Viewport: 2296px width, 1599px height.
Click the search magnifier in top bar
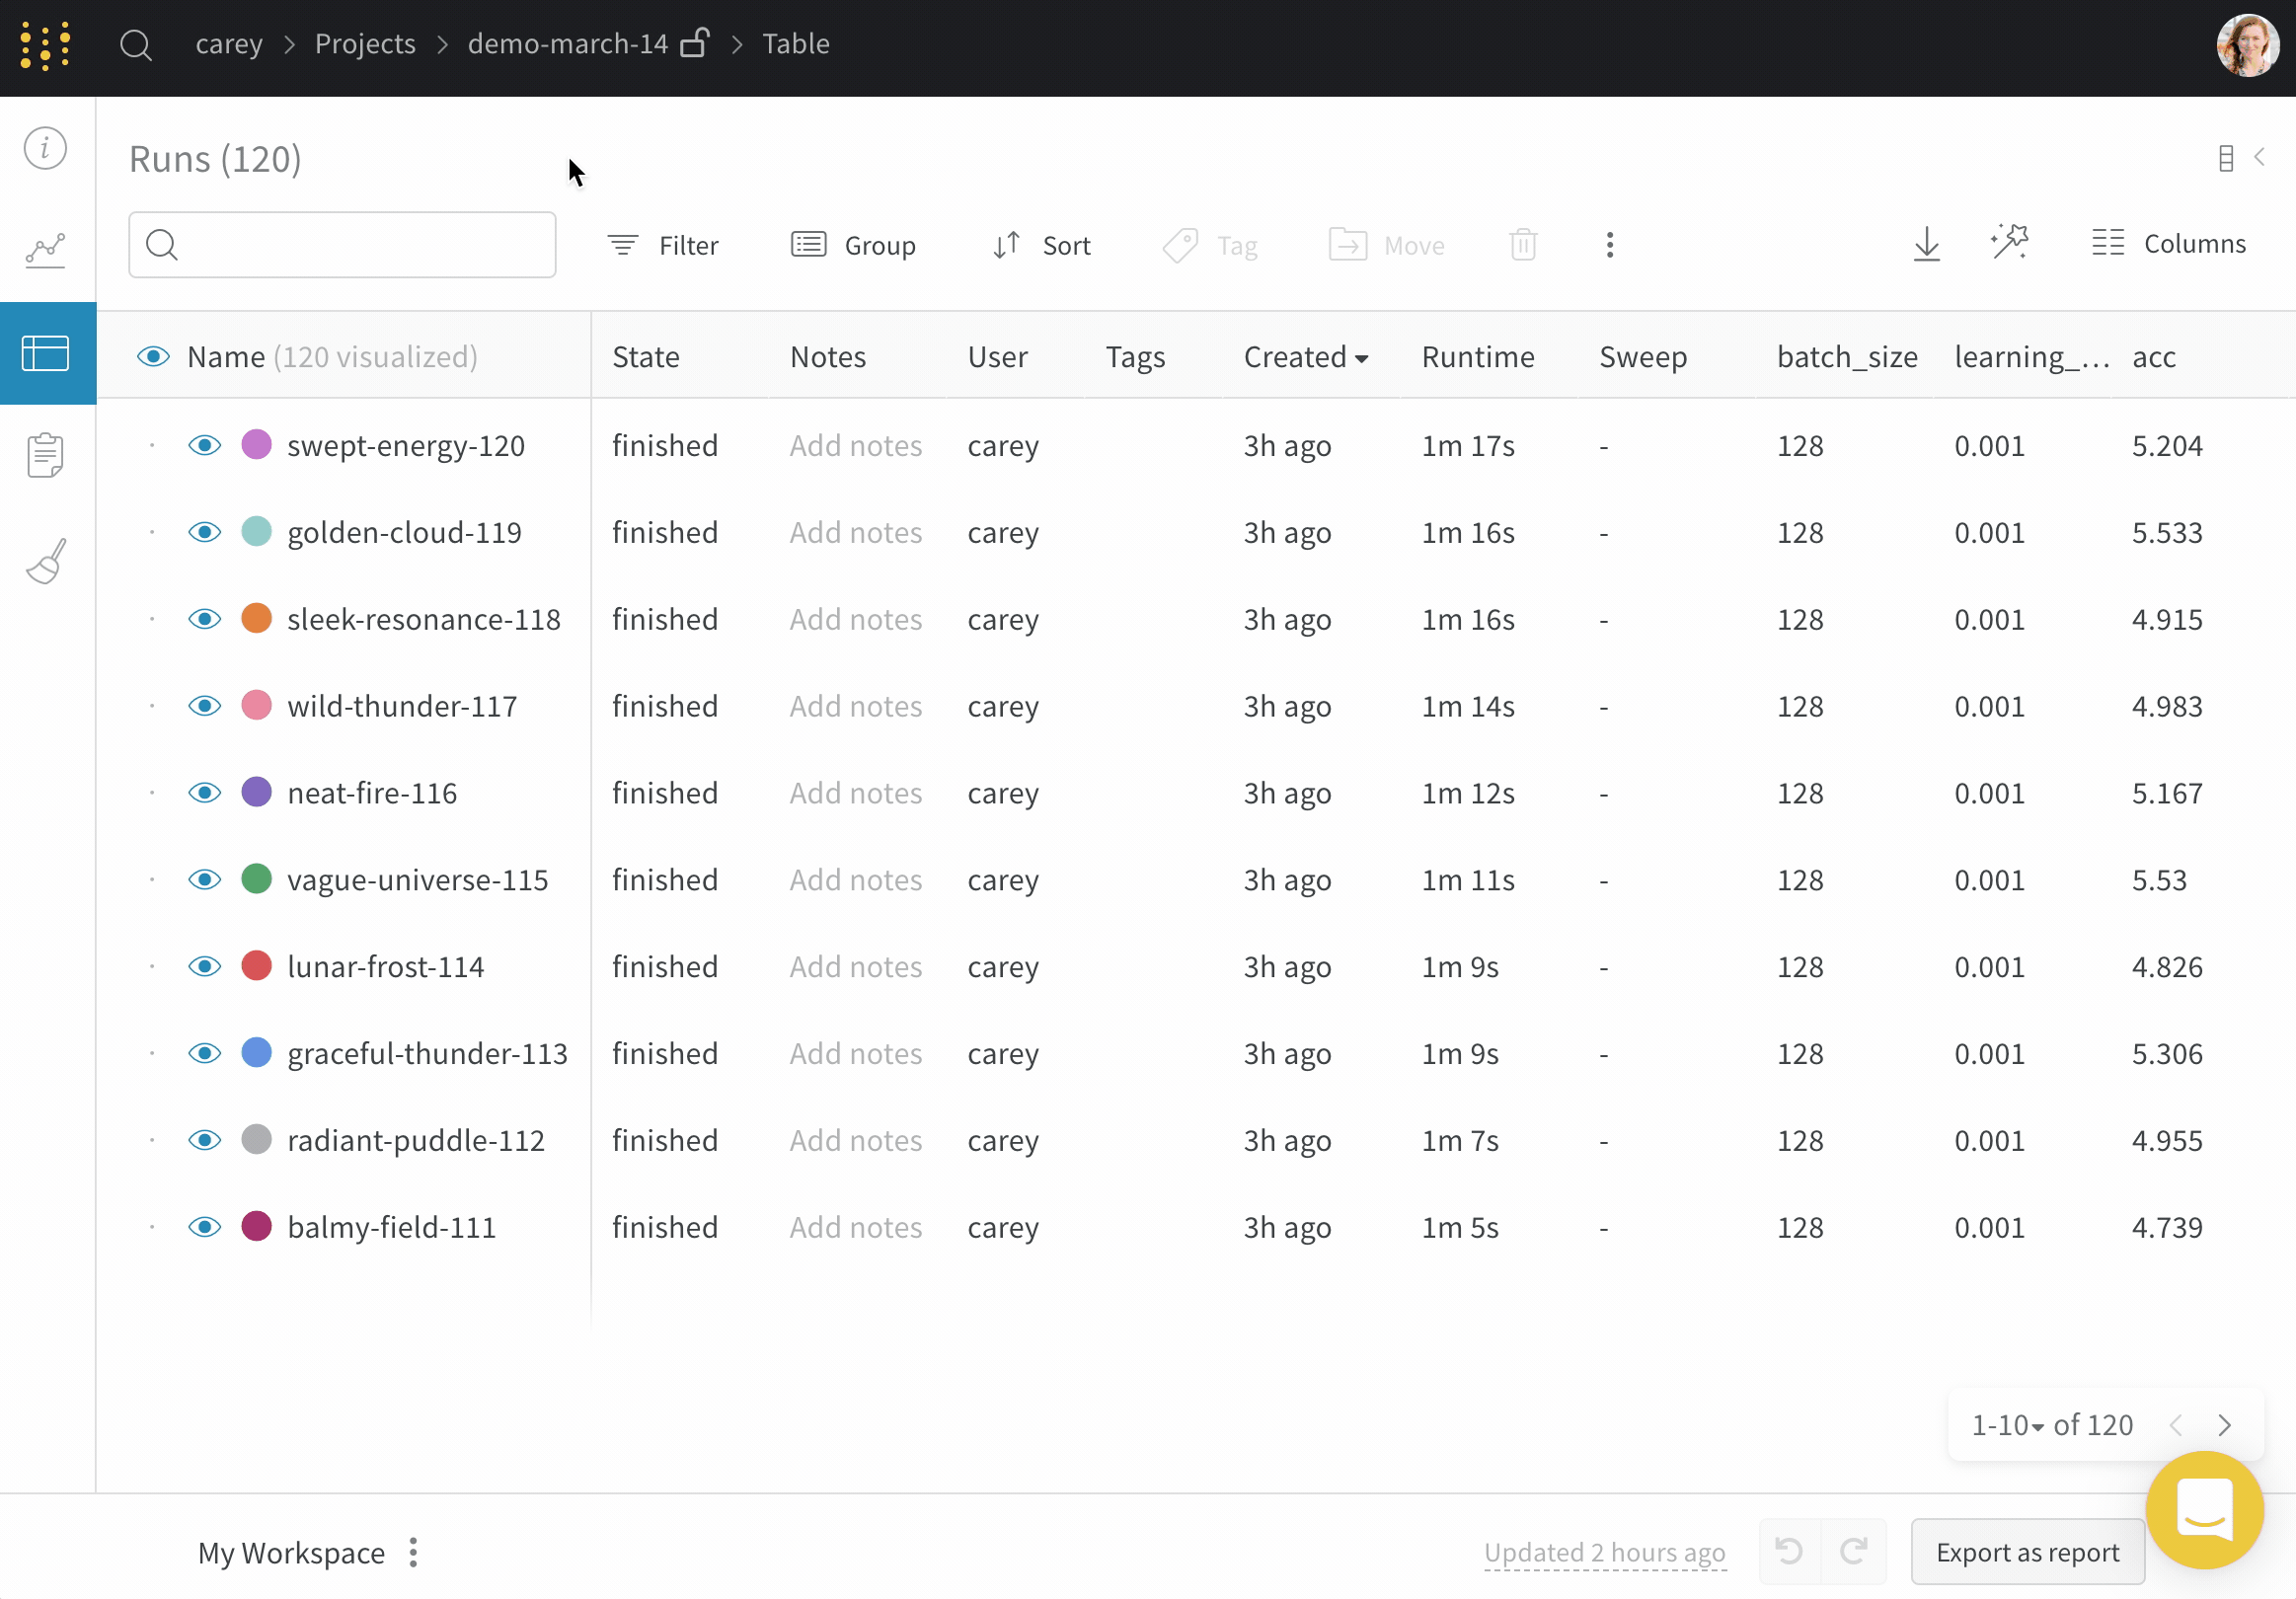coord(136,45)
